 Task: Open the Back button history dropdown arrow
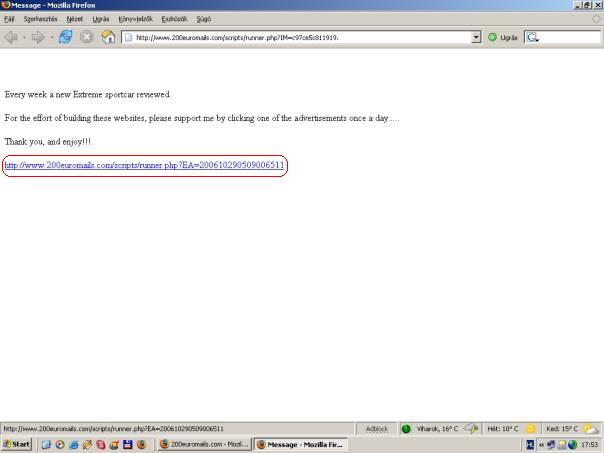click(23, 37)
